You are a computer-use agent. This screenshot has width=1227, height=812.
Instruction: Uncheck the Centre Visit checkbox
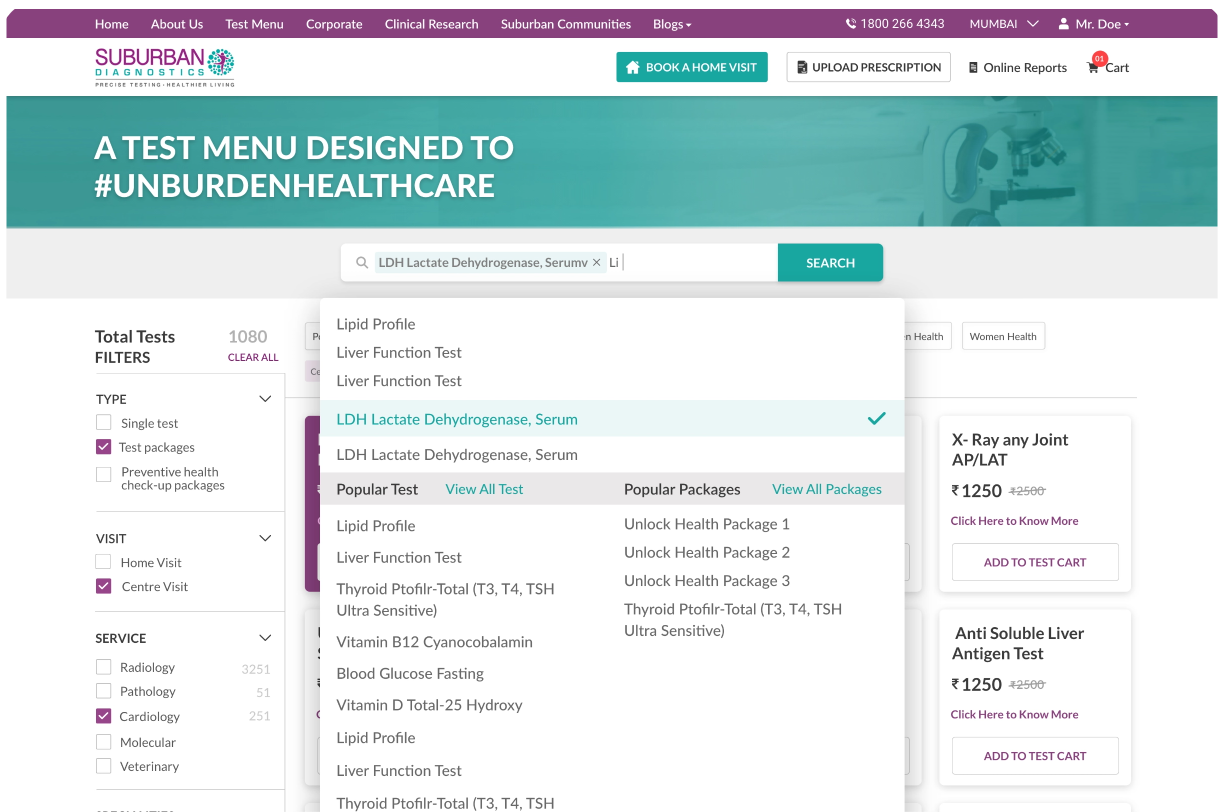(x=104, y=586)
